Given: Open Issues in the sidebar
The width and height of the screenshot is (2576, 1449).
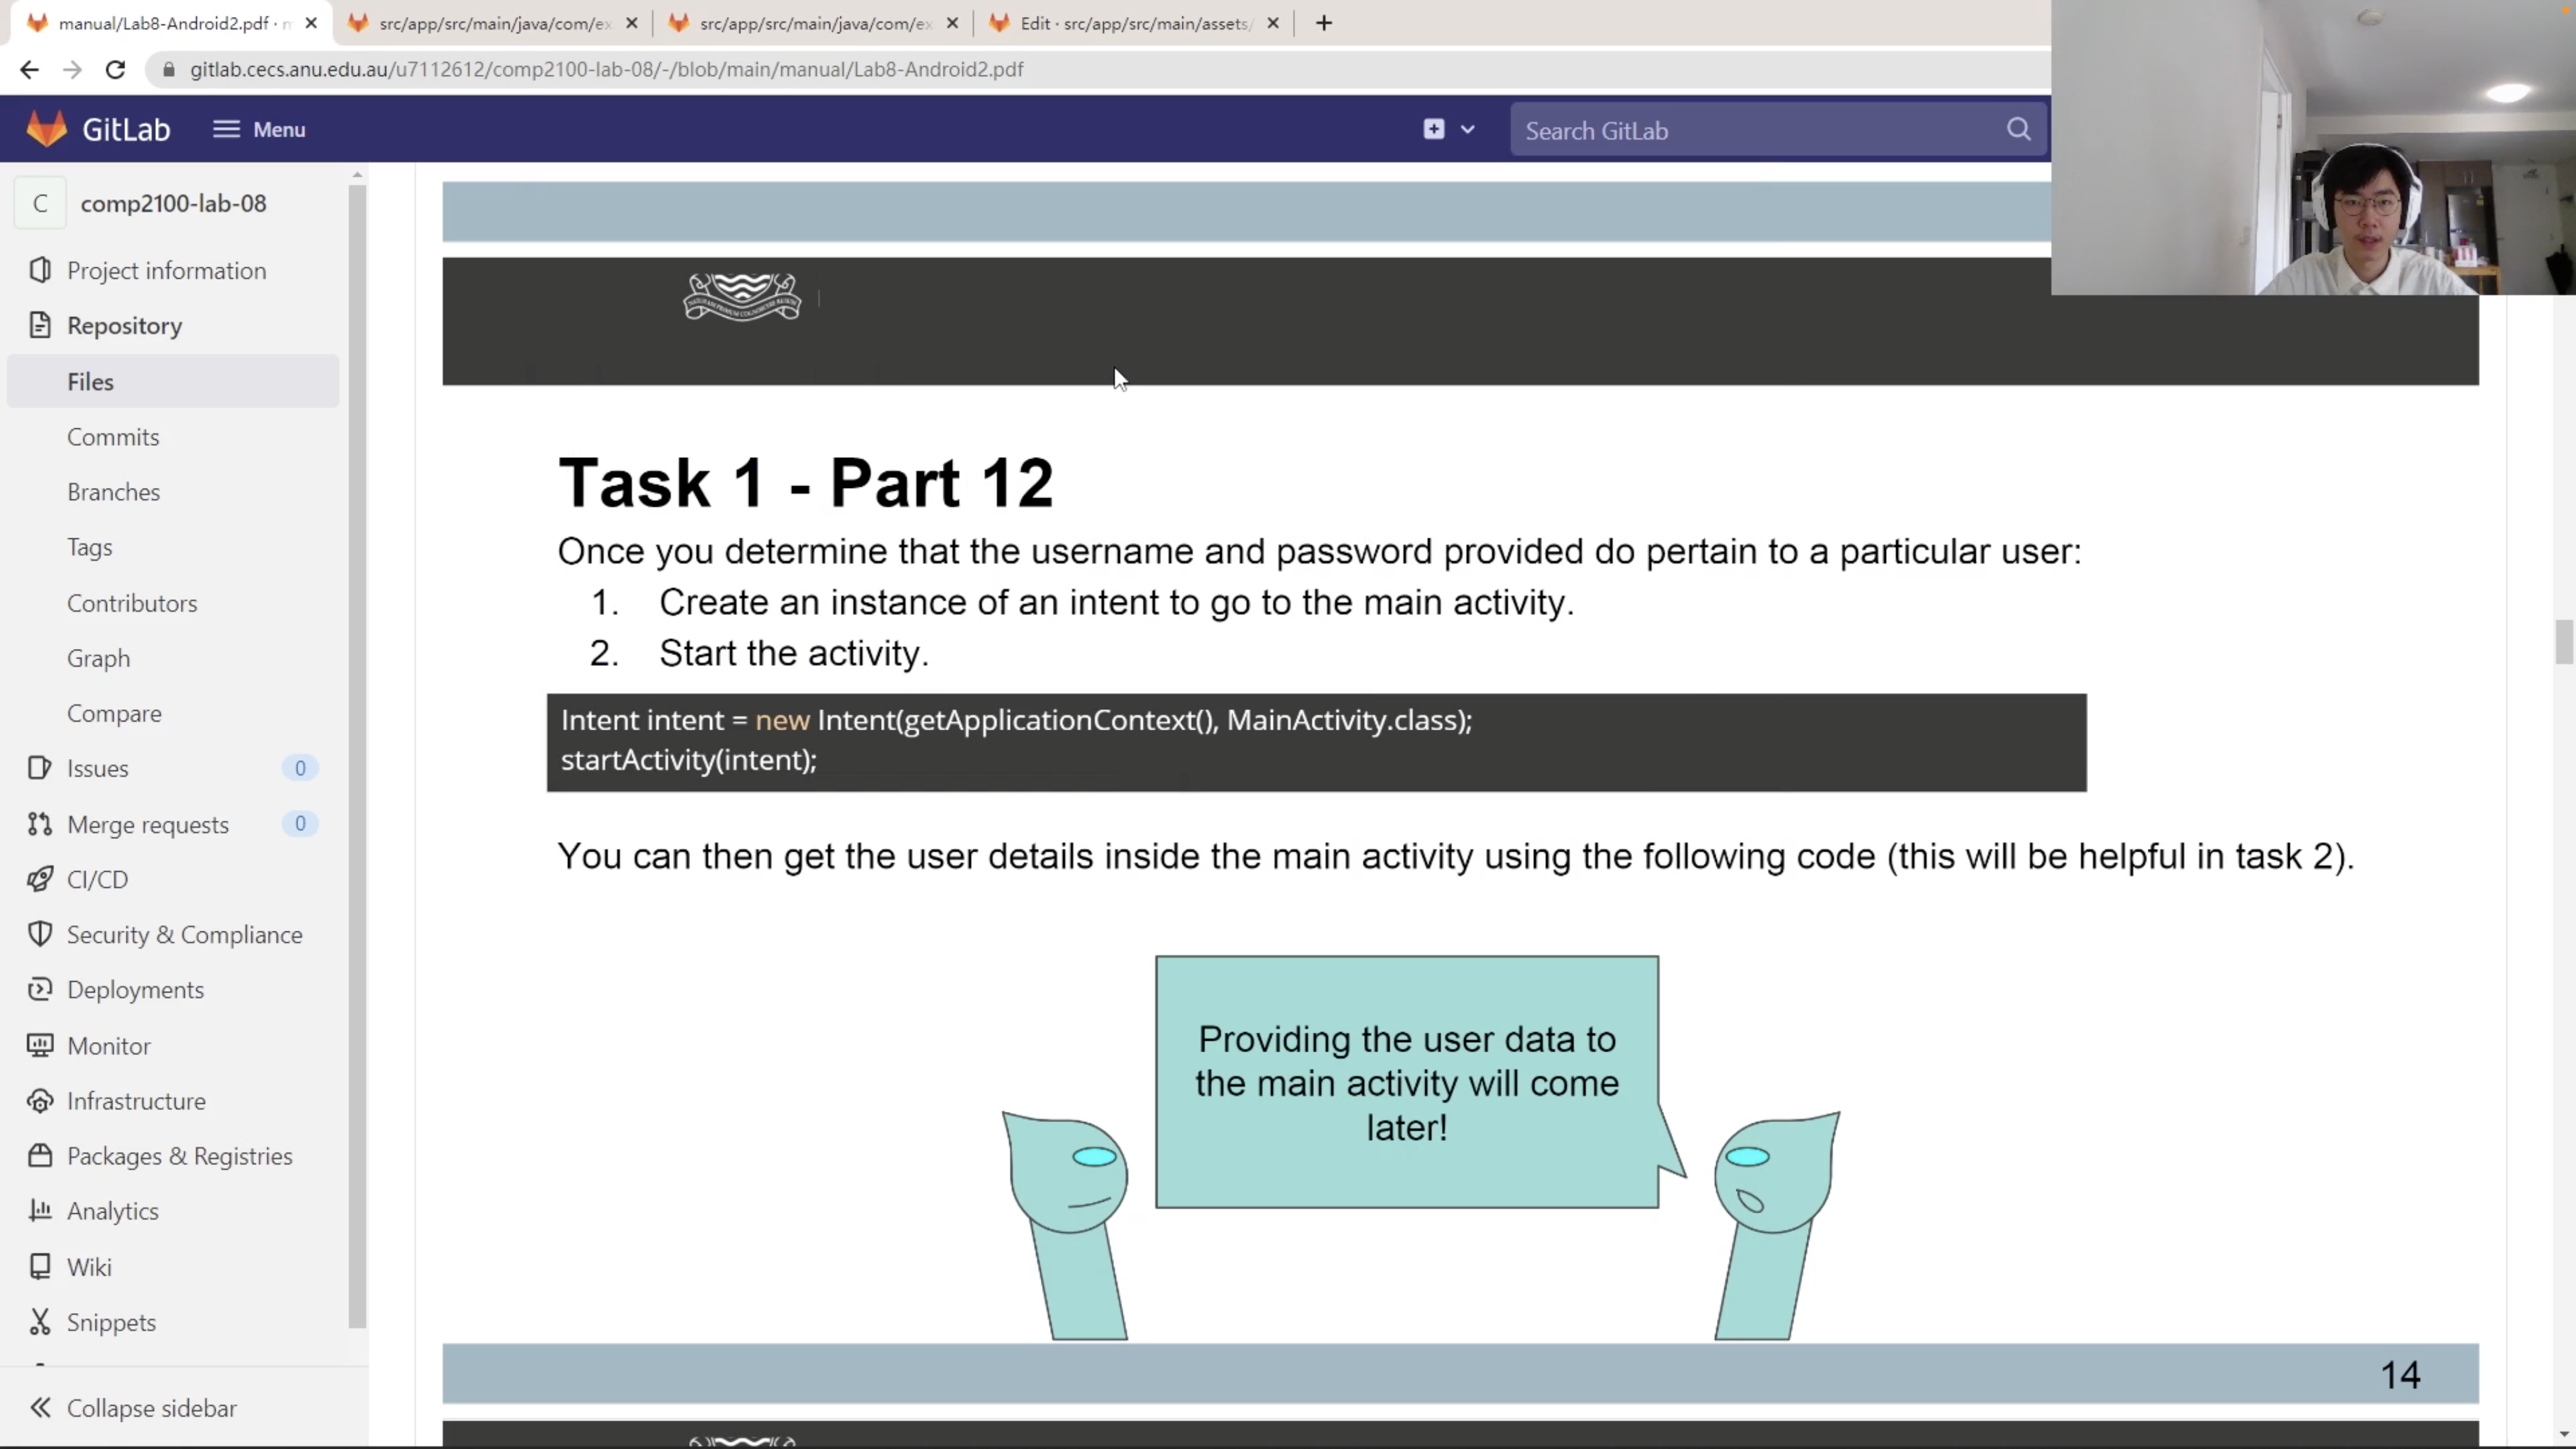Looking at the screenshot, I should [x=97, y=768].
